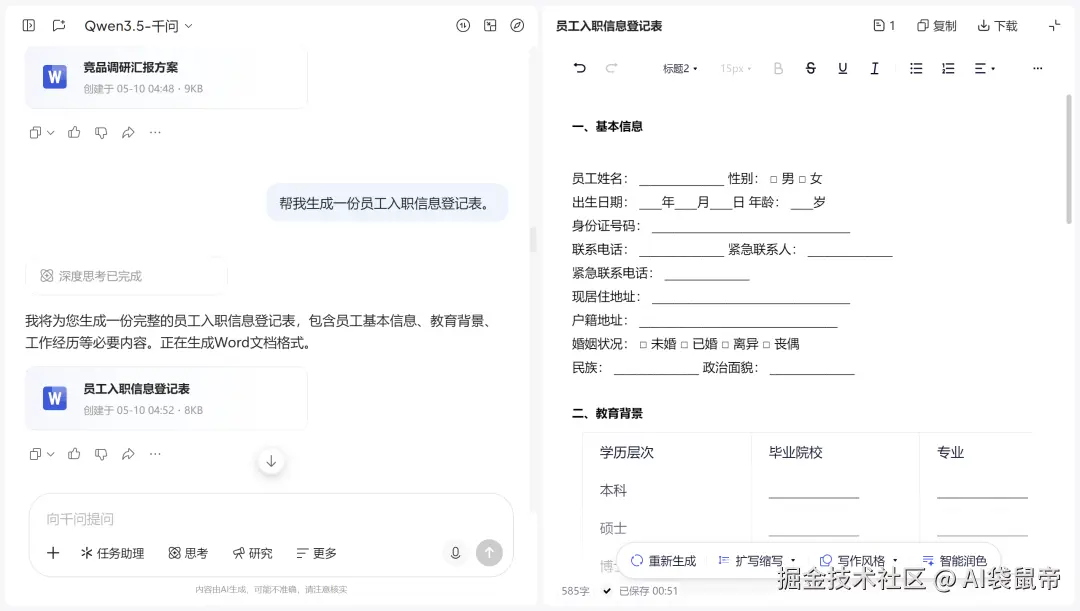The width and height of the screenshot is (1080, 611).
Task: Apply the numbered list format
Action: coord(948,68)
